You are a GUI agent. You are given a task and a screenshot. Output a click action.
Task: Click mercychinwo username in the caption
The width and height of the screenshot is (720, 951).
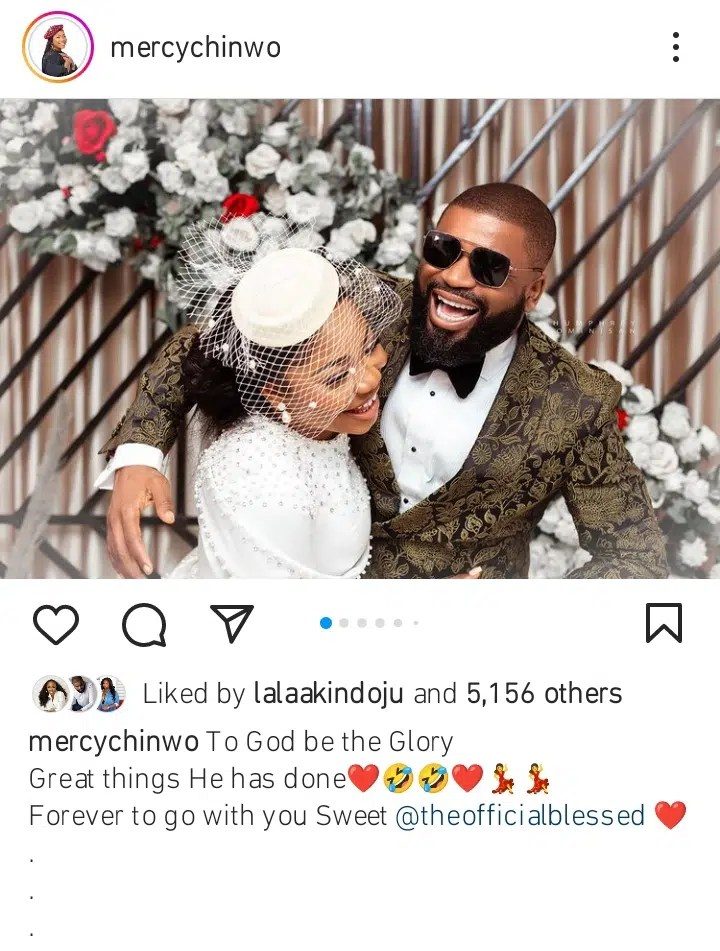coord(114,742)
